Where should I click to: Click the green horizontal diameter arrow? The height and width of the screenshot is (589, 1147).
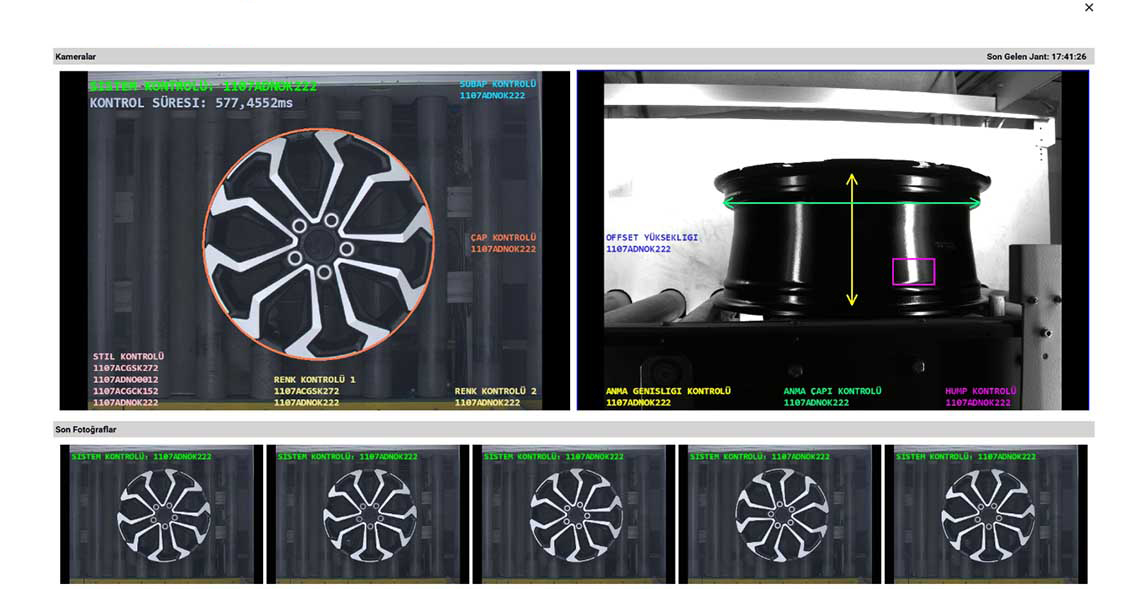pyautogui.click(x=851, y=203)
